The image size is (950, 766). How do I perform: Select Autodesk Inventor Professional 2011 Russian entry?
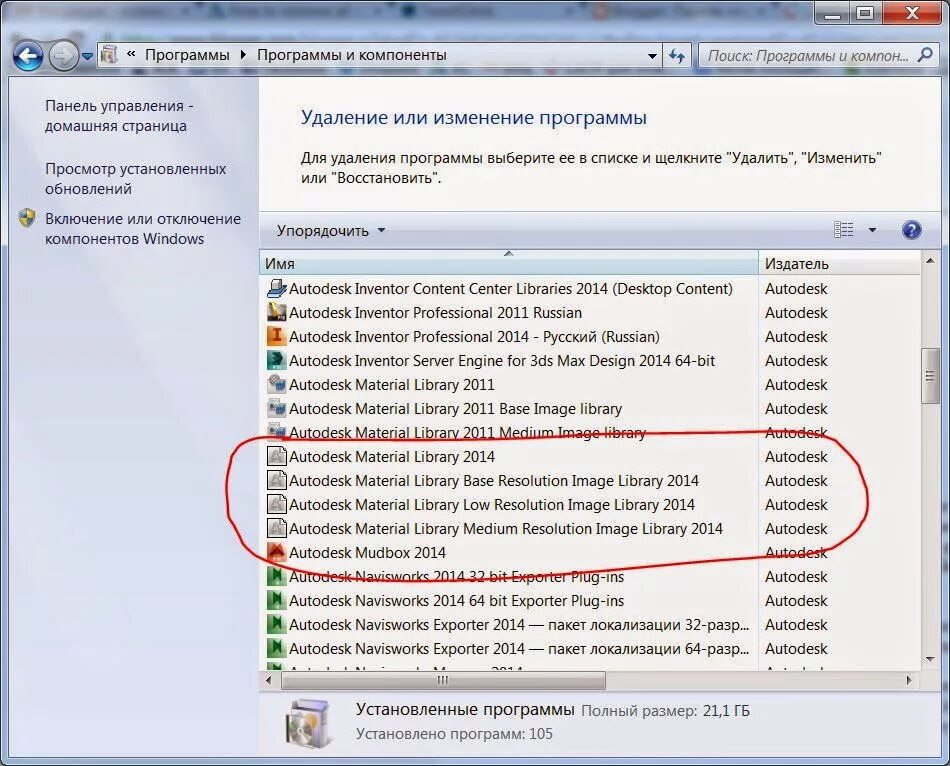[436, 313]
